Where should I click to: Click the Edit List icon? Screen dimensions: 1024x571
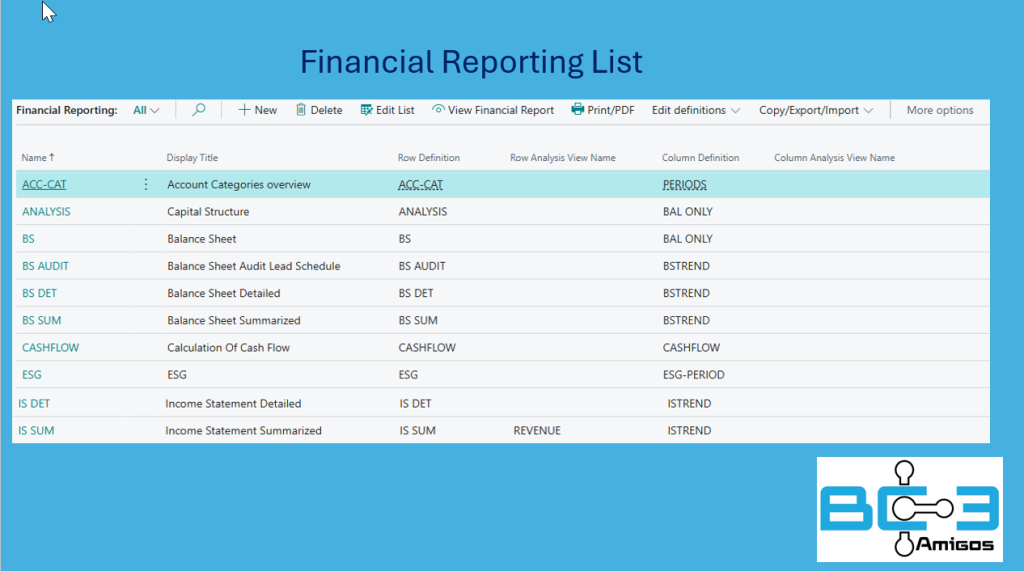[367, 110]
